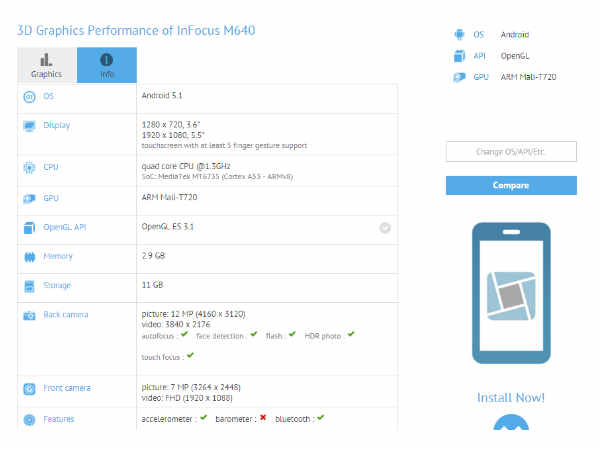Open the Change OS/API/Etc. field

[x=511, y=152]
